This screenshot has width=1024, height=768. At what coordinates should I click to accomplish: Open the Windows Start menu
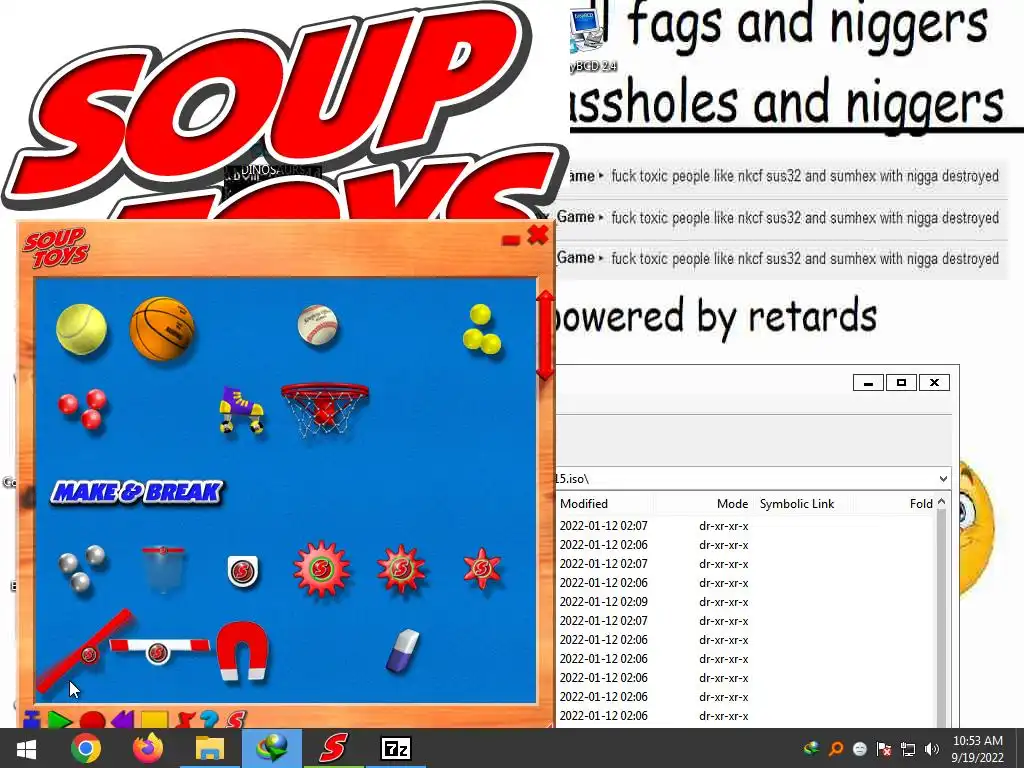click(26, 749)
